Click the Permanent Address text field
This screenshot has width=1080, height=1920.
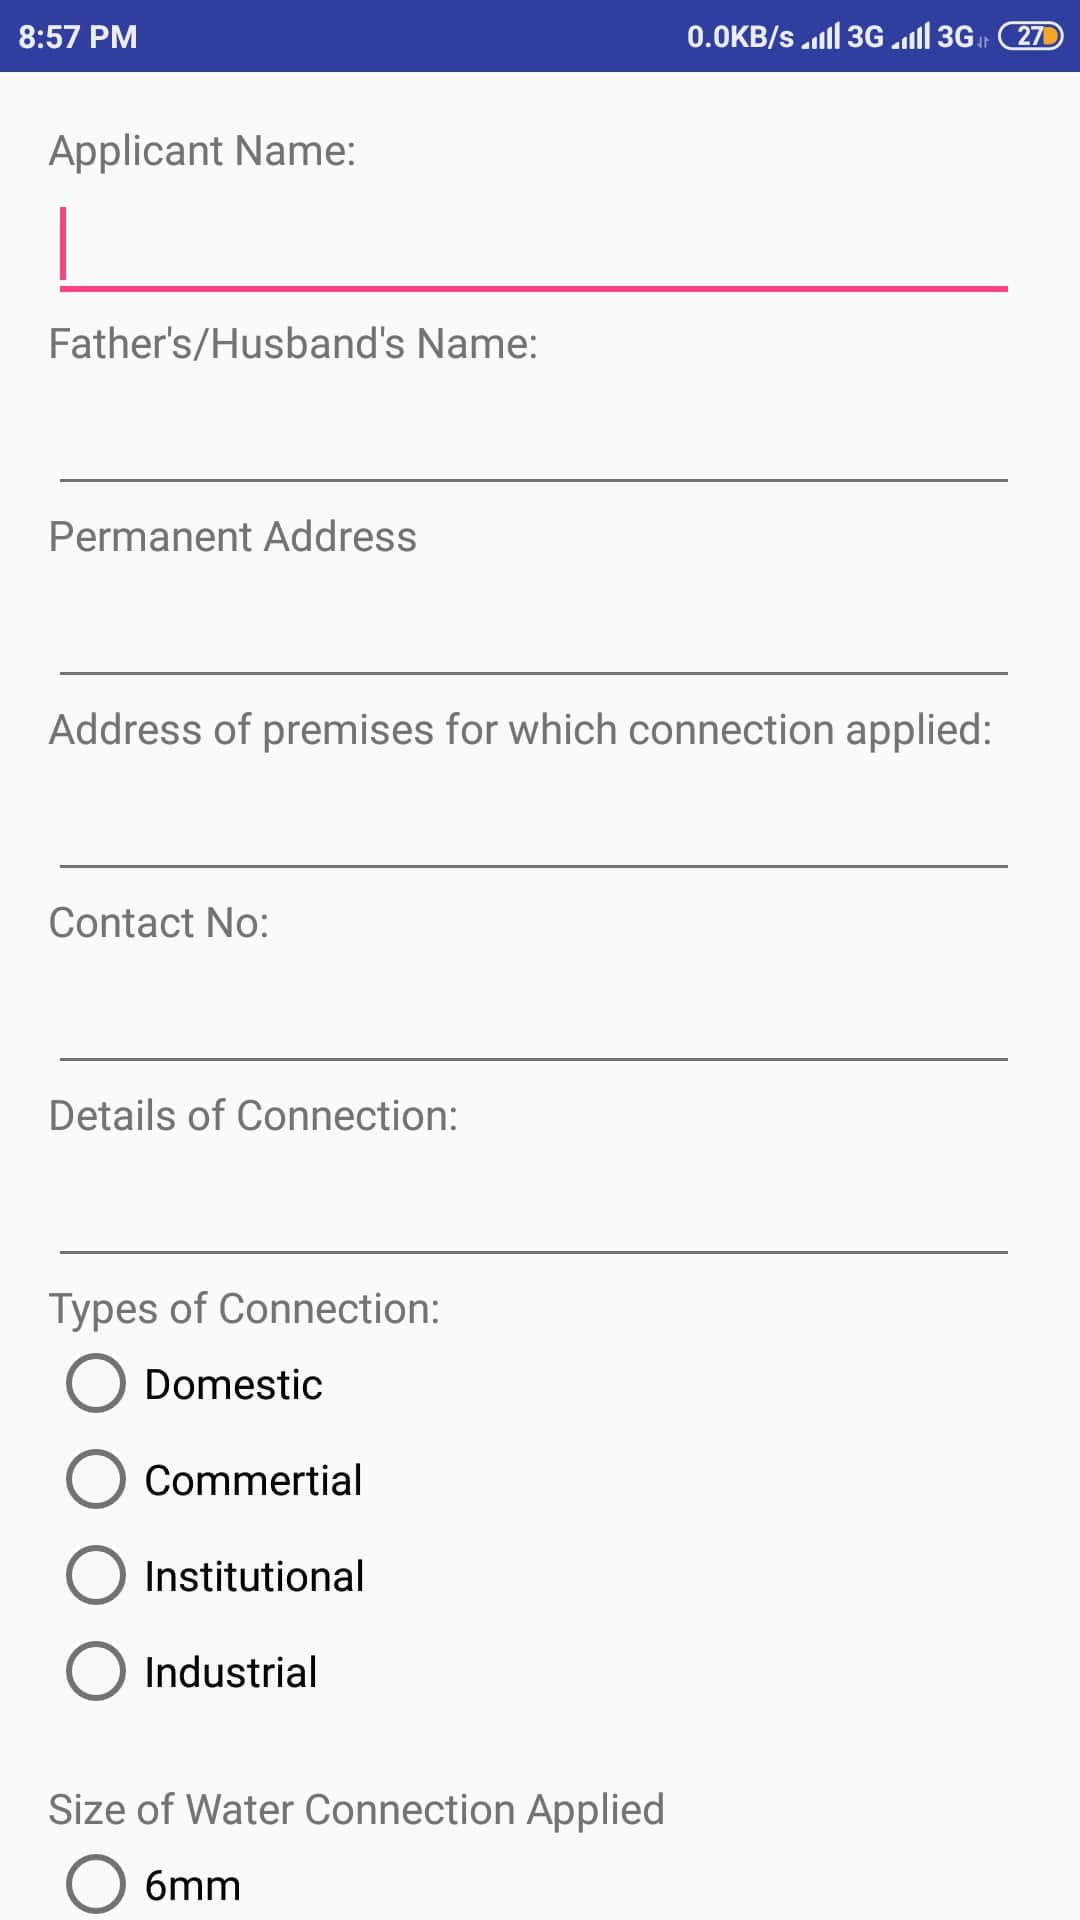coord(533,631)
